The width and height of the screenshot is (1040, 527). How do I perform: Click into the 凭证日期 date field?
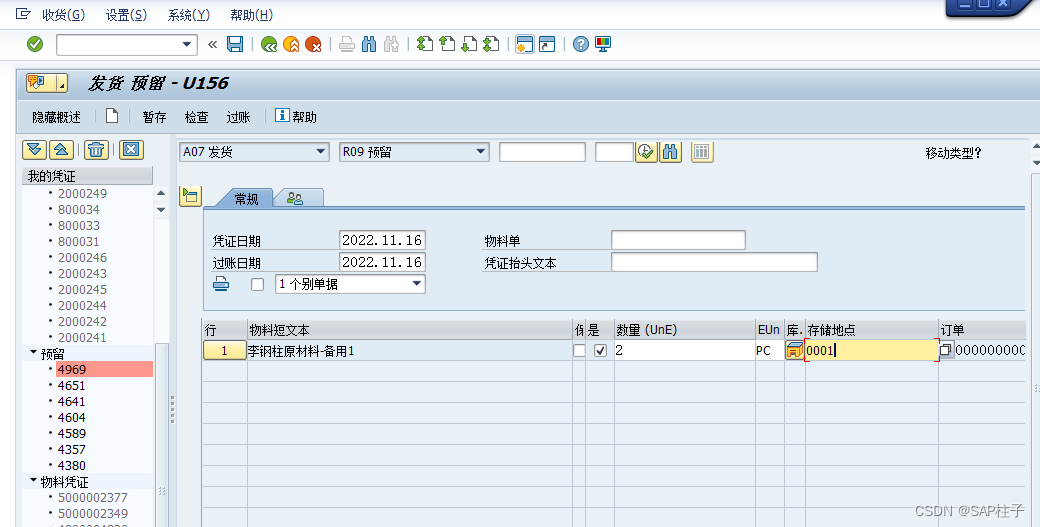click(x=382, y=240)
